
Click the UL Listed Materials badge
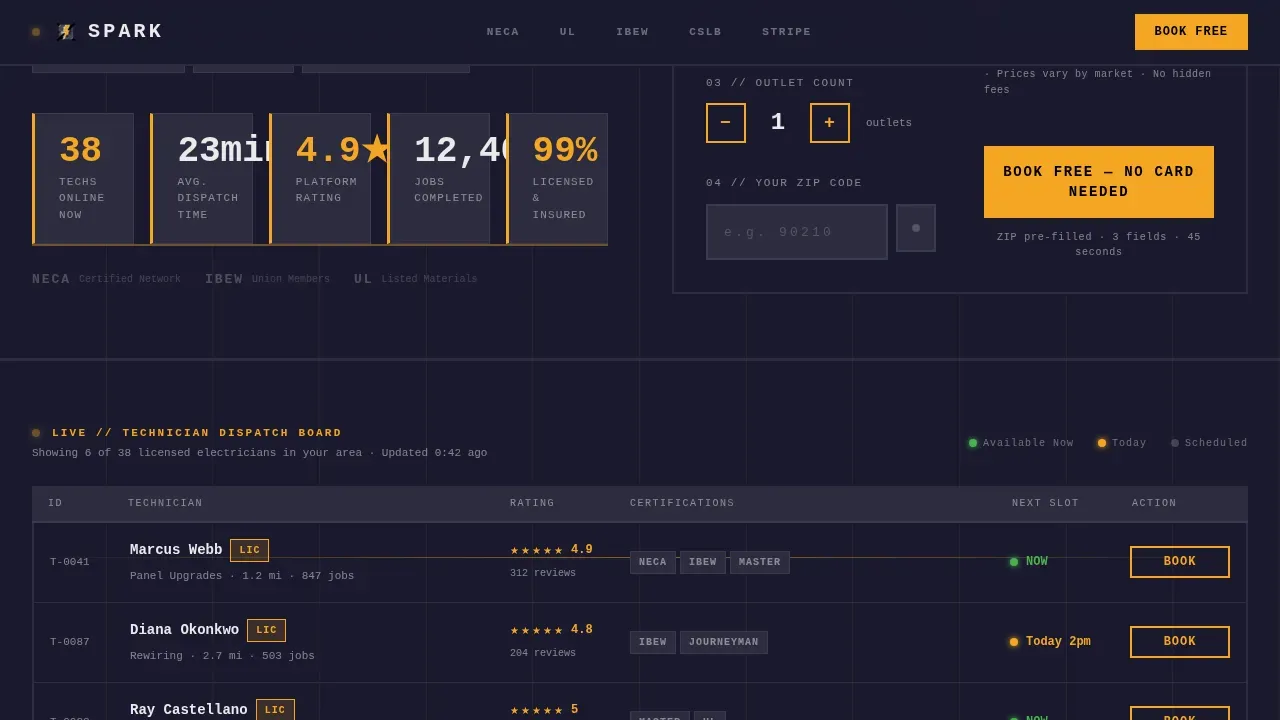(415, 280)
